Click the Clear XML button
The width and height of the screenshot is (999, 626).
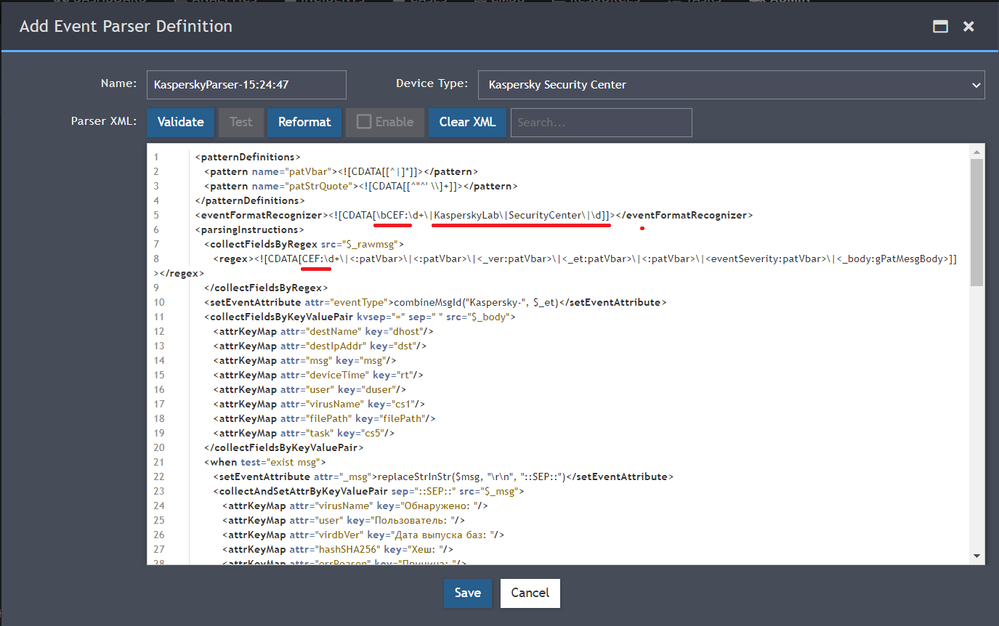[x=467, y=122]
